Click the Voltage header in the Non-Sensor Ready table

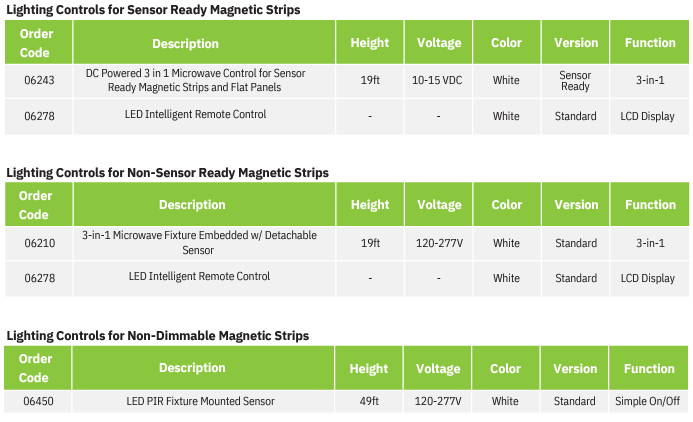click(439, 205)
